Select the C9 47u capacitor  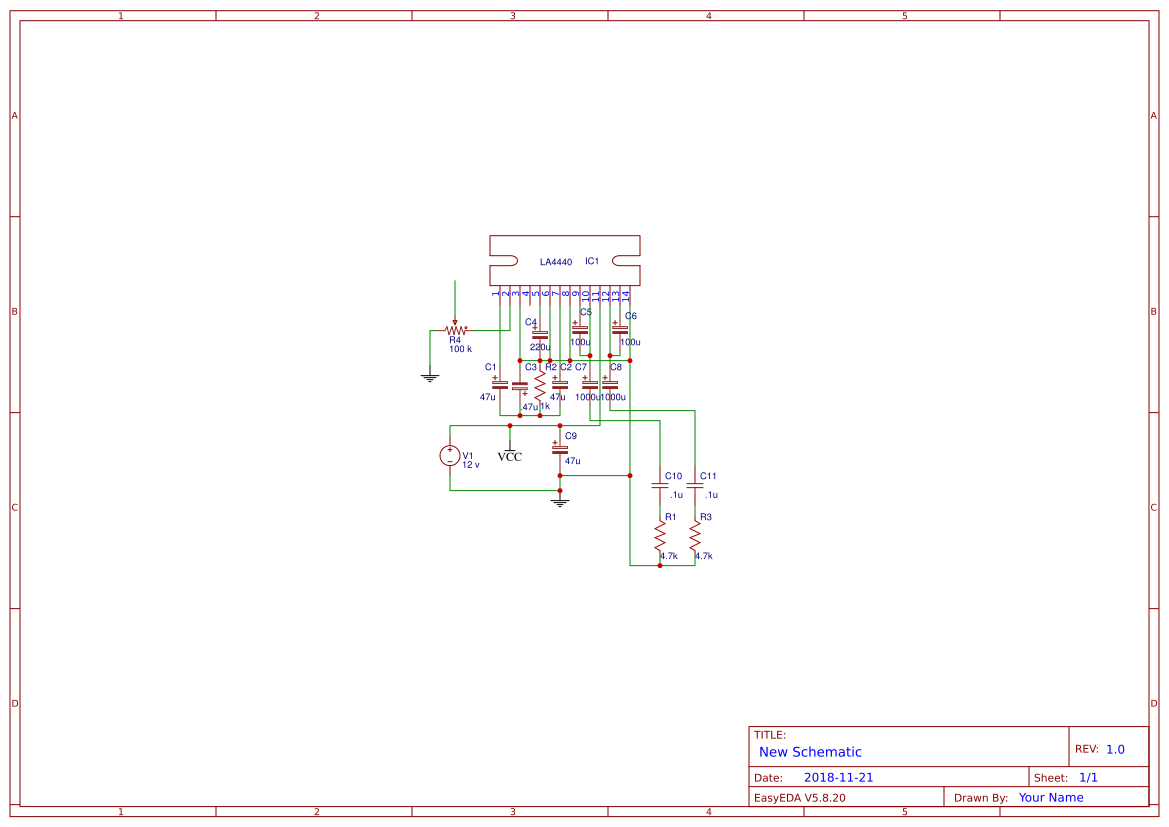[x=560, y=449]
